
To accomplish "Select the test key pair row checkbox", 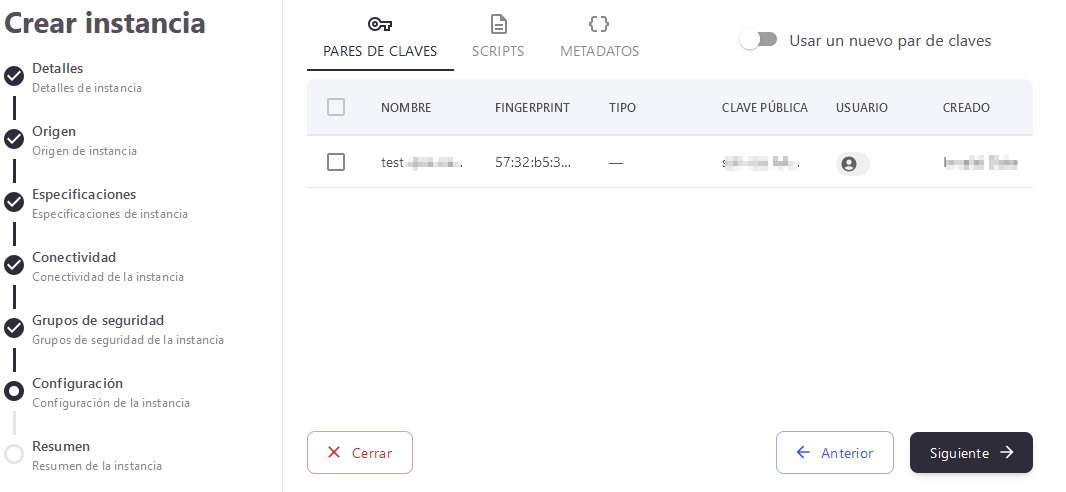I will pos(336,162).
